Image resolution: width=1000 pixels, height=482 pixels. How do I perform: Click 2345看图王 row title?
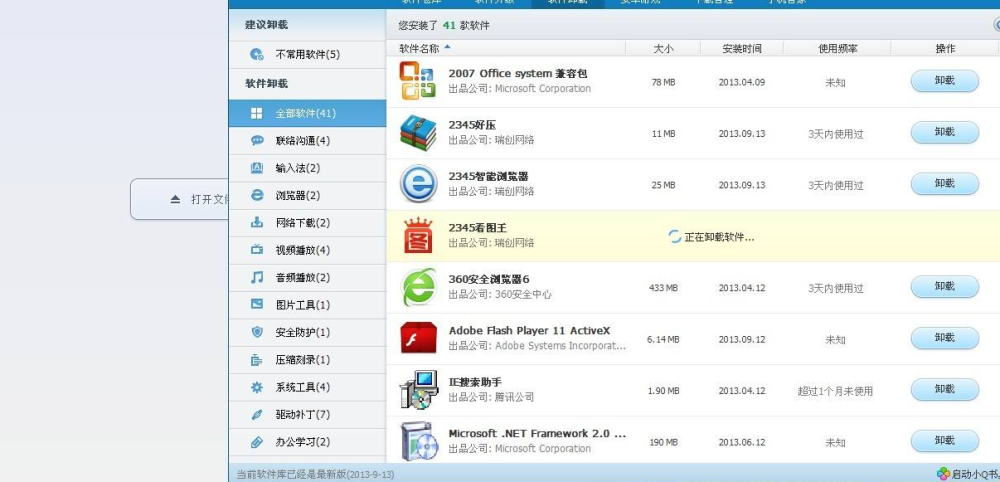coord(478,228)
